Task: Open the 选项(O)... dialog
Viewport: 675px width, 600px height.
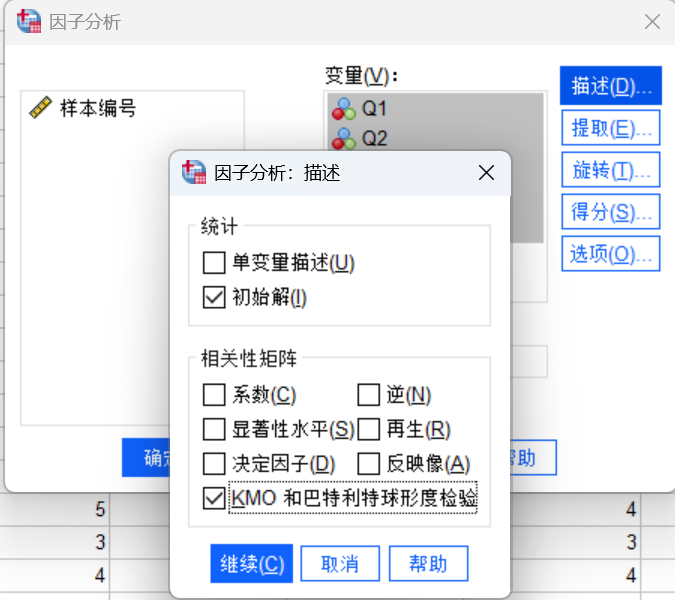Action: 610,254
